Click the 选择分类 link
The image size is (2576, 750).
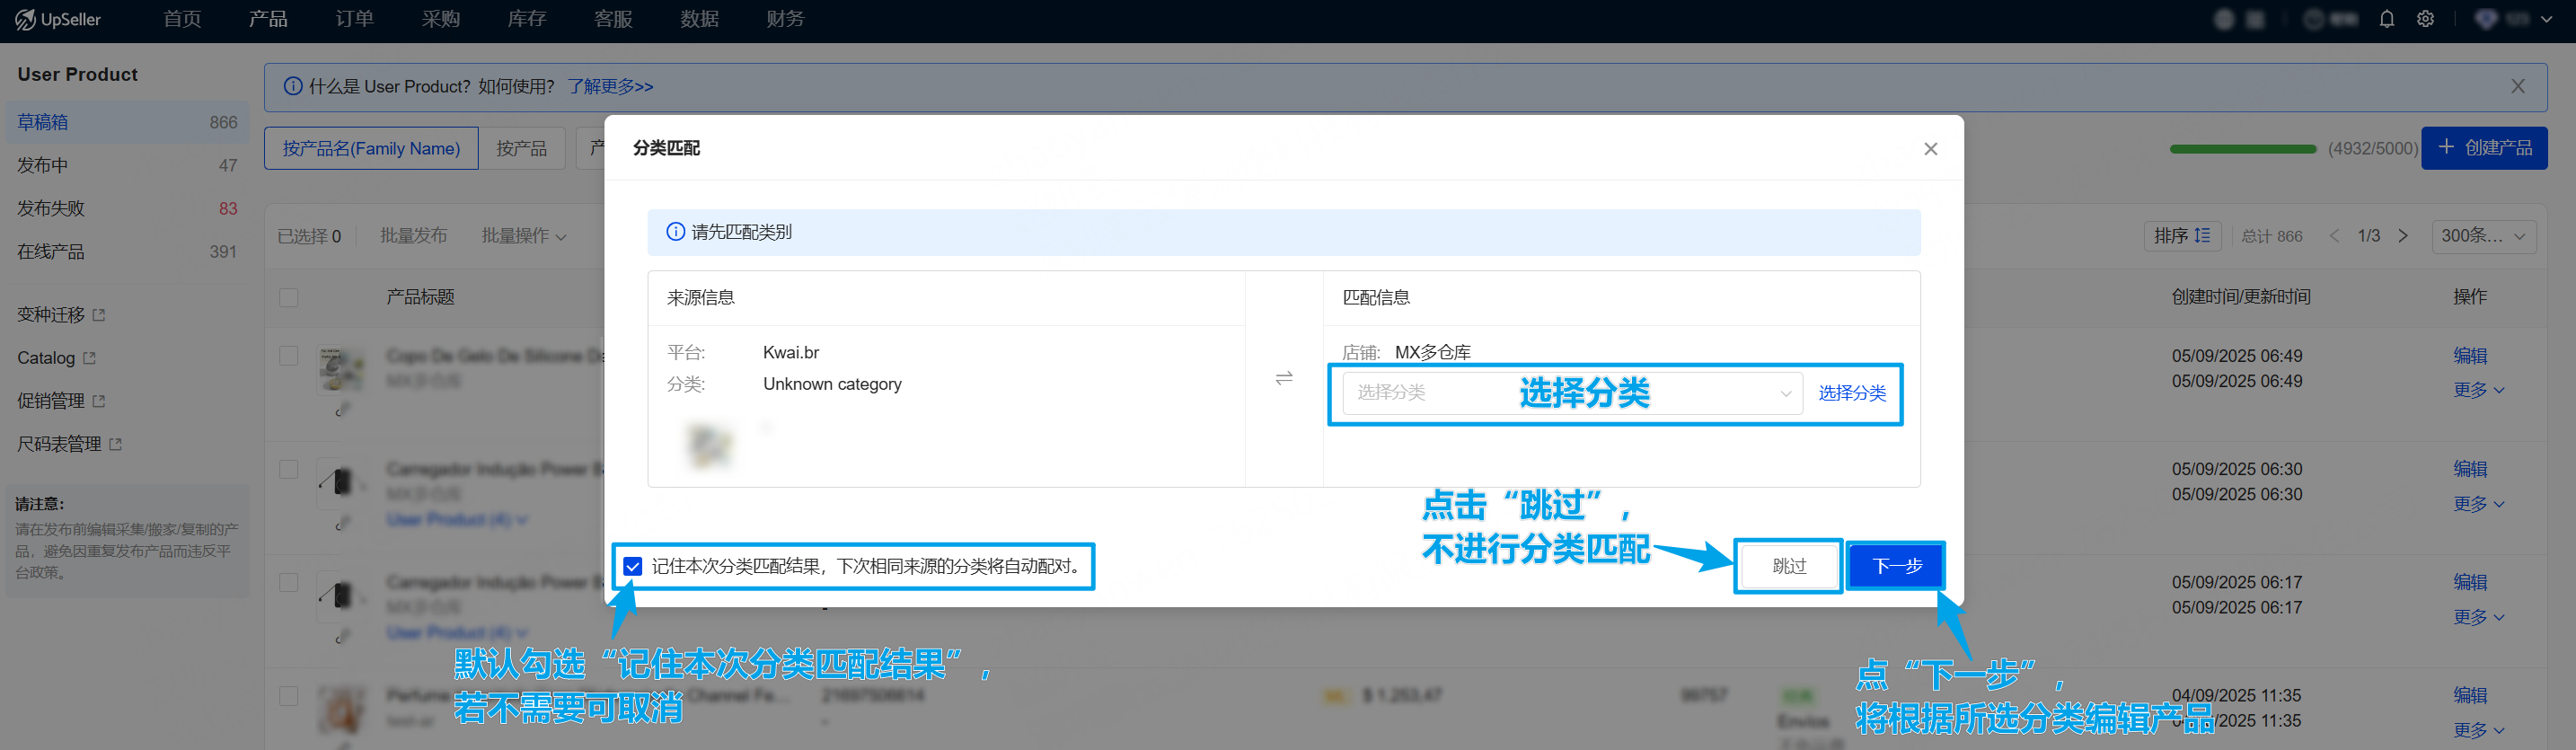coord(1851,393)
